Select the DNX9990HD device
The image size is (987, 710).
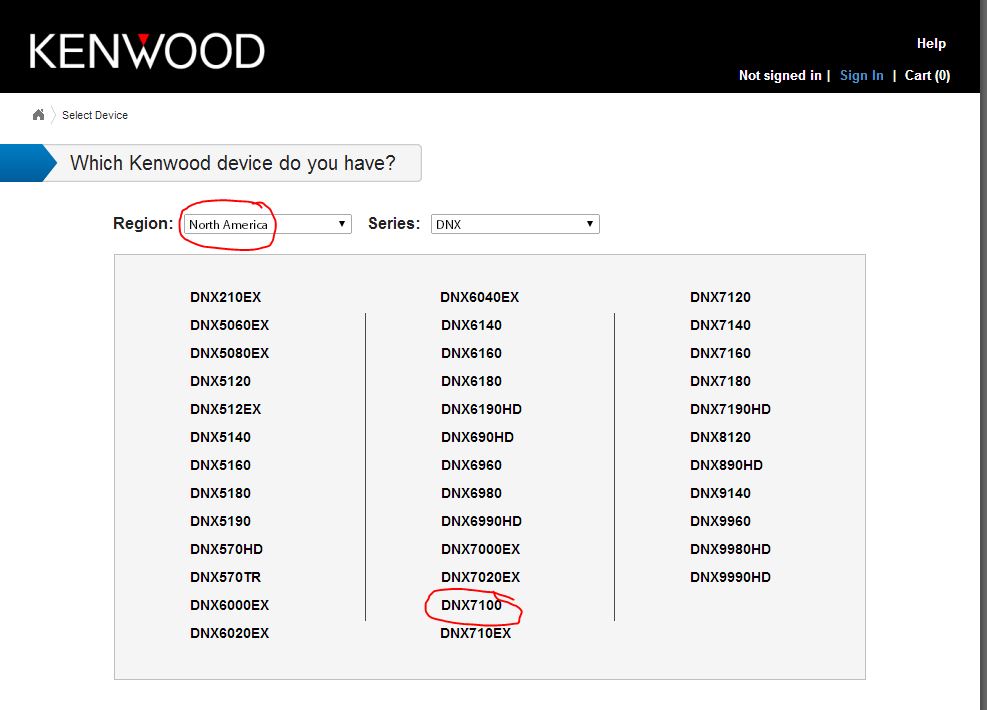(x=730, y=577)
